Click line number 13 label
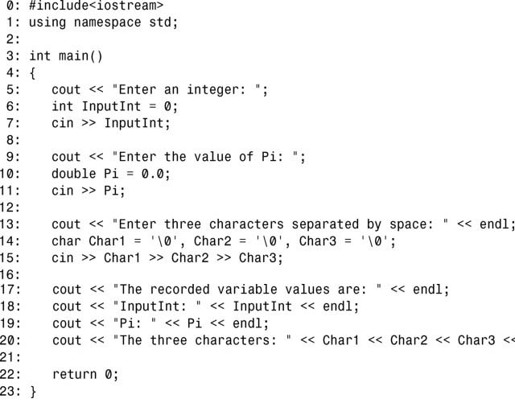Screen dimensions: 515x403 [10, 224]
